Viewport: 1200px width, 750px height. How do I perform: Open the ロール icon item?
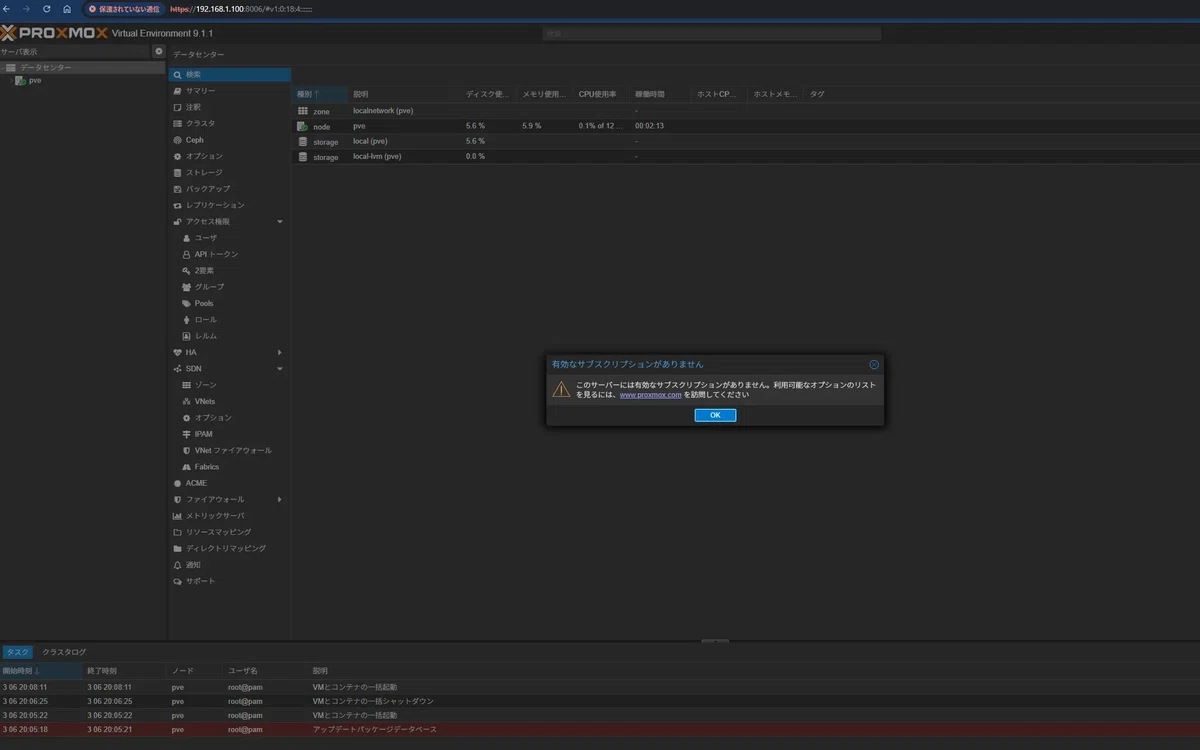tap(230, 320)
